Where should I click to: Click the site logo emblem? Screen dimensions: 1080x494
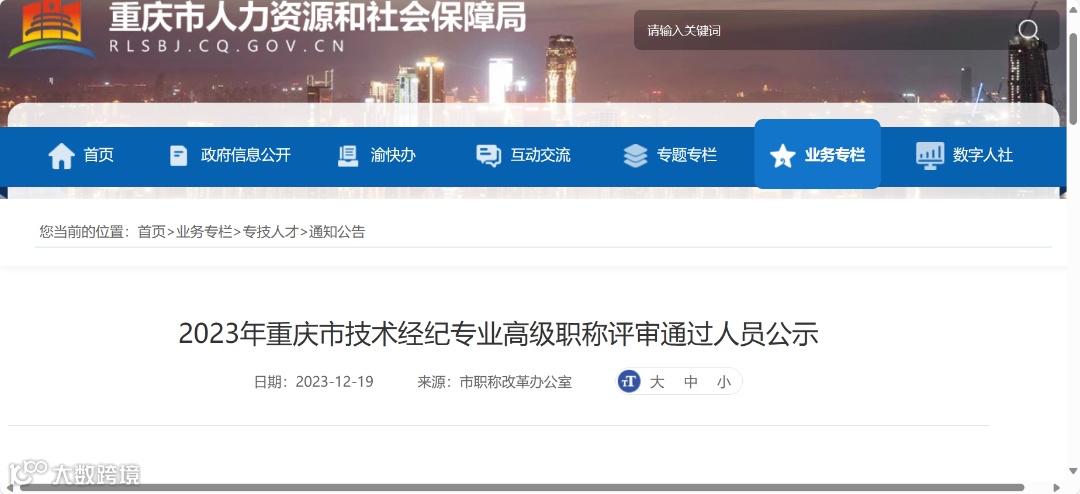tap(51, 28)
